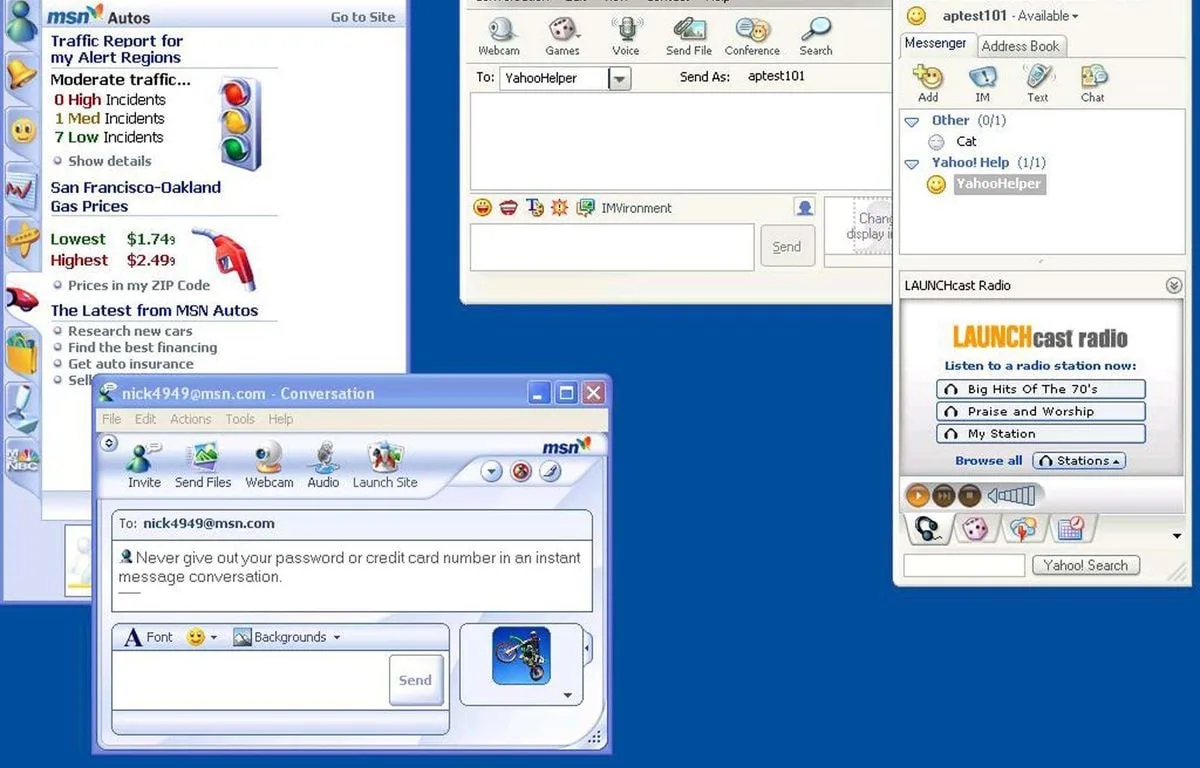Play LAUNCHcast radio

click(x=917, y=495)
